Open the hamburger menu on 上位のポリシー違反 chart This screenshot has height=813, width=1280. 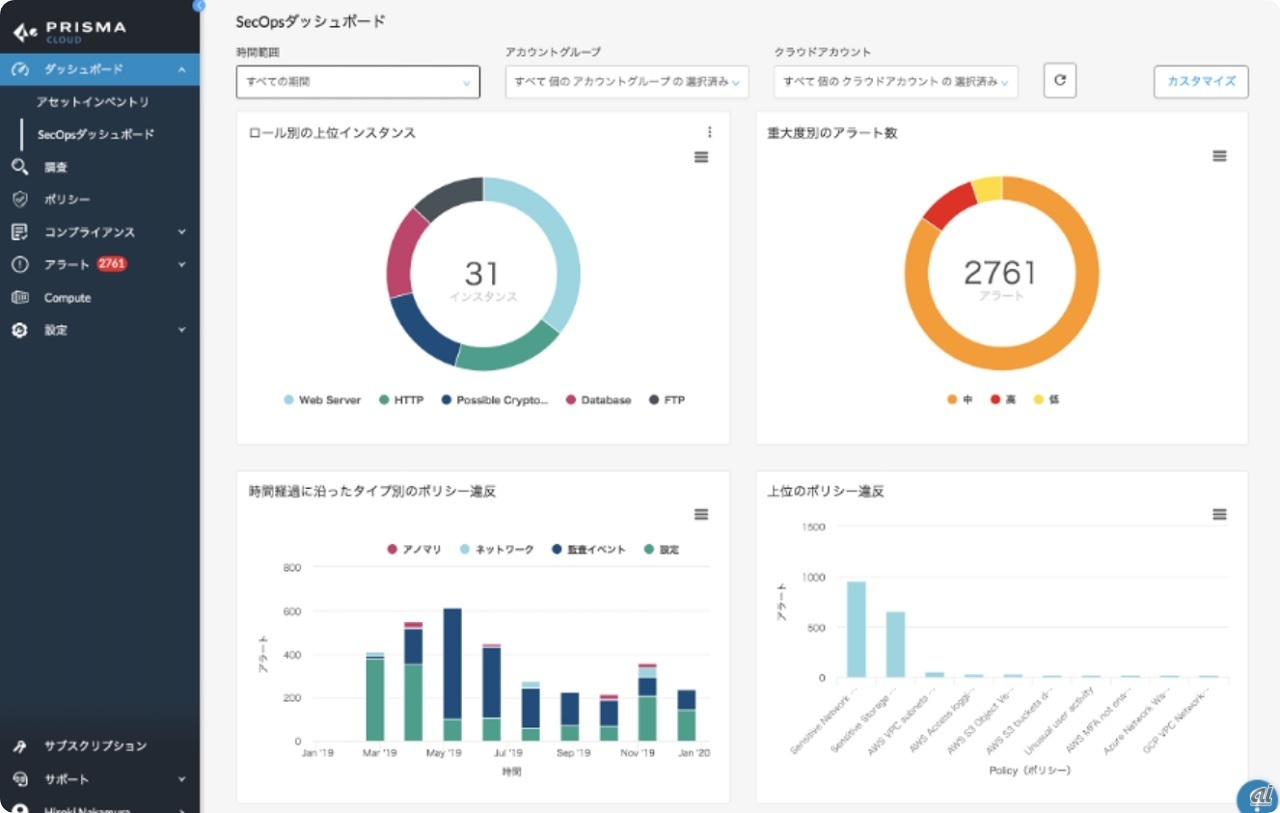coord(1219,514)
